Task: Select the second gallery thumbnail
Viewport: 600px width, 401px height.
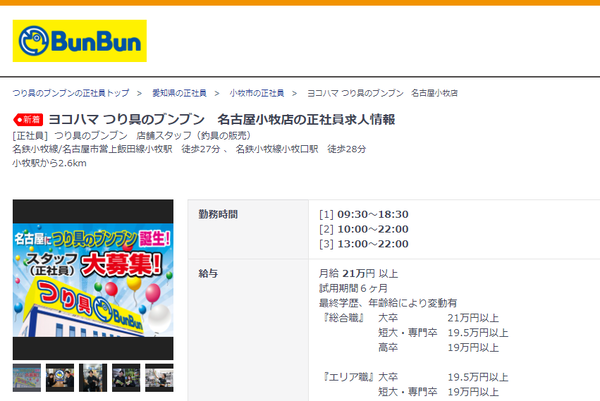Action: (60, 378)
